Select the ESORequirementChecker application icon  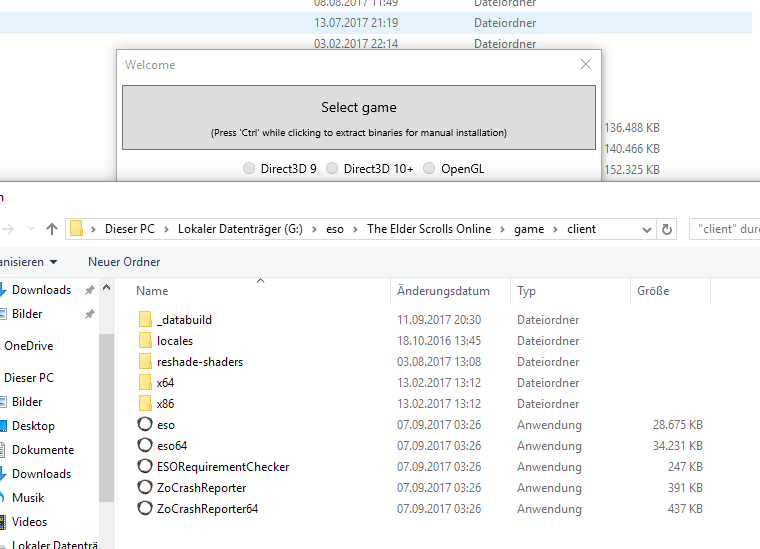click(145, 467)
